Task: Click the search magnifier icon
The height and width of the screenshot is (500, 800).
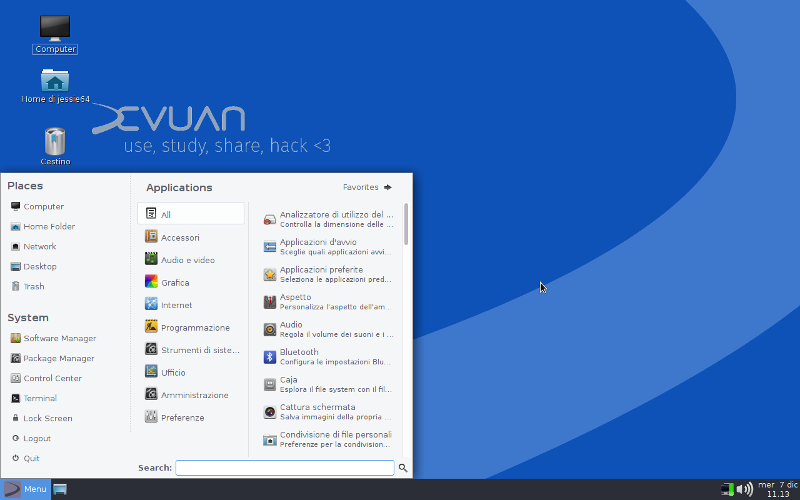Action: [403, 468]
